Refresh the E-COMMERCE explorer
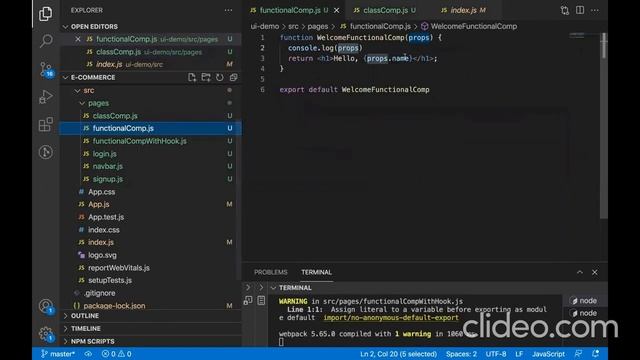The image size is (640, 360). coord(220,78)
